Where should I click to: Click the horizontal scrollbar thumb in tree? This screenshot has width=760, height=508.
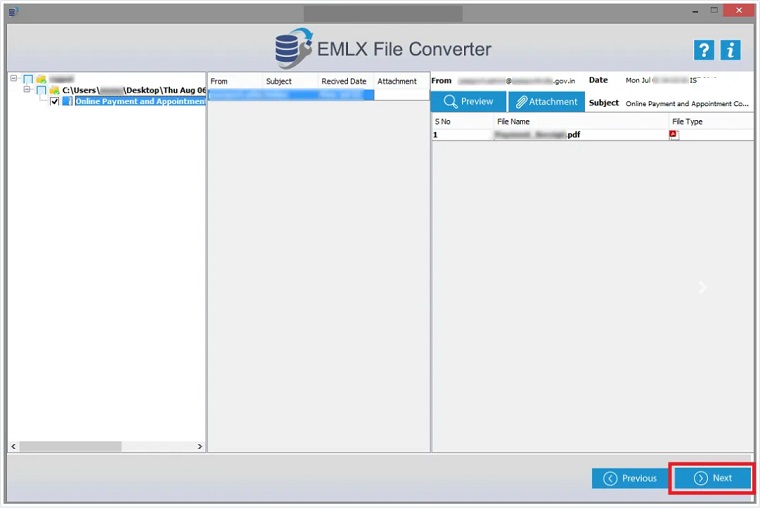pos(70,446)
